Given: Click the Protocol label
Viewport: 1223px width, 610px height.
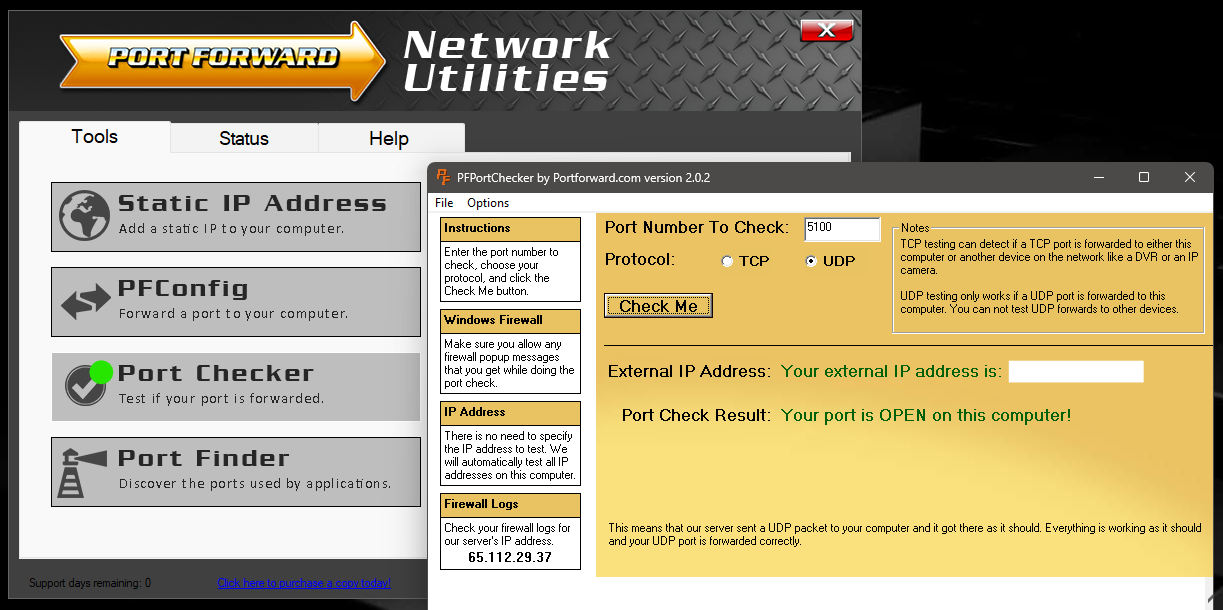Looking at the screenshot, I should click(640, 260).
